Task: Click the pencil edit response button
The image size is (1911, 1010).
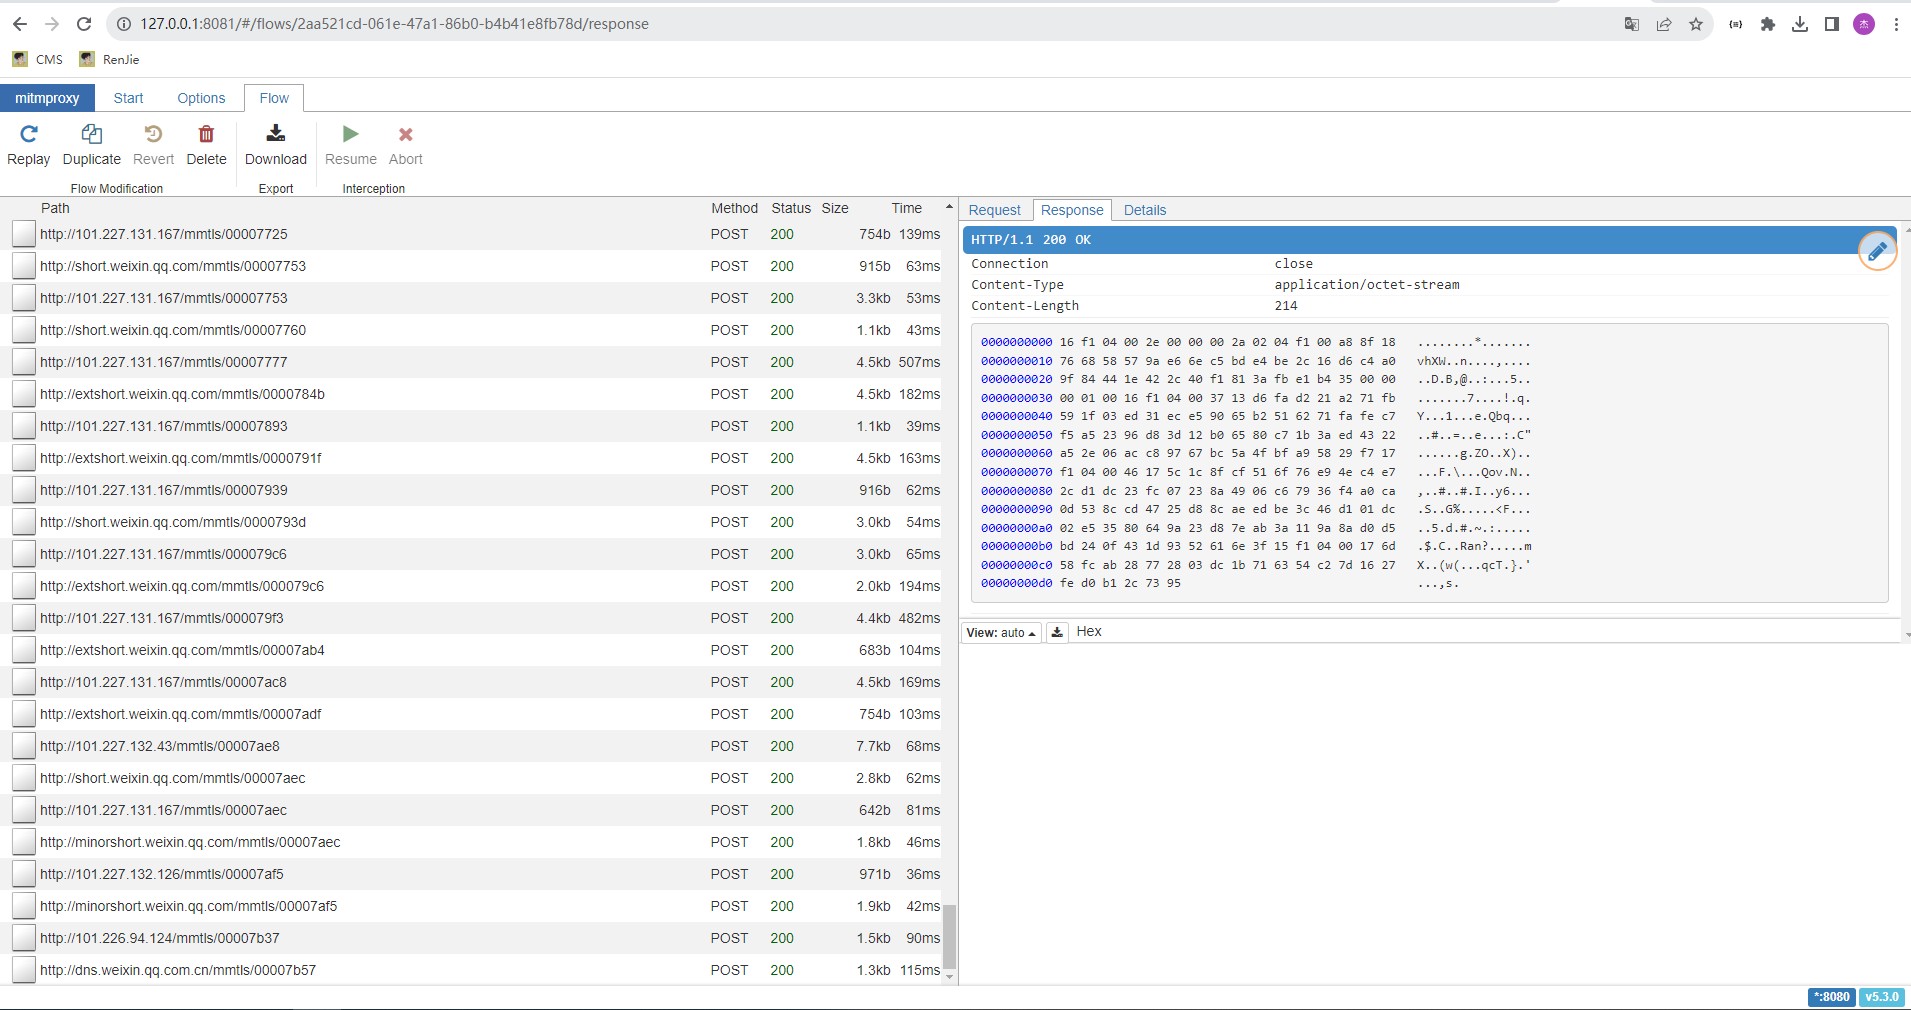Action: tap(1877, 251)
